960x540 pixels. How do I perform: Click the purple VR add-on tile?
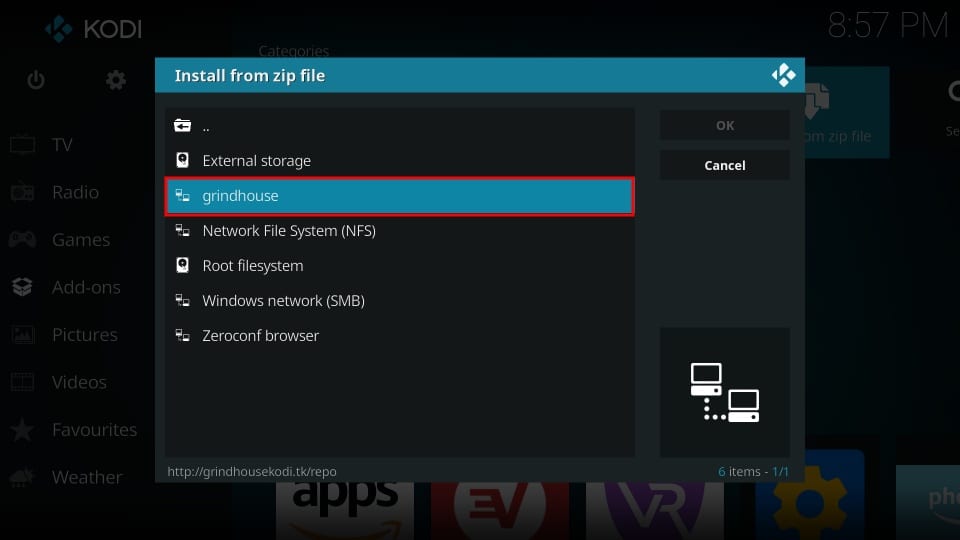tap(654, 511)
